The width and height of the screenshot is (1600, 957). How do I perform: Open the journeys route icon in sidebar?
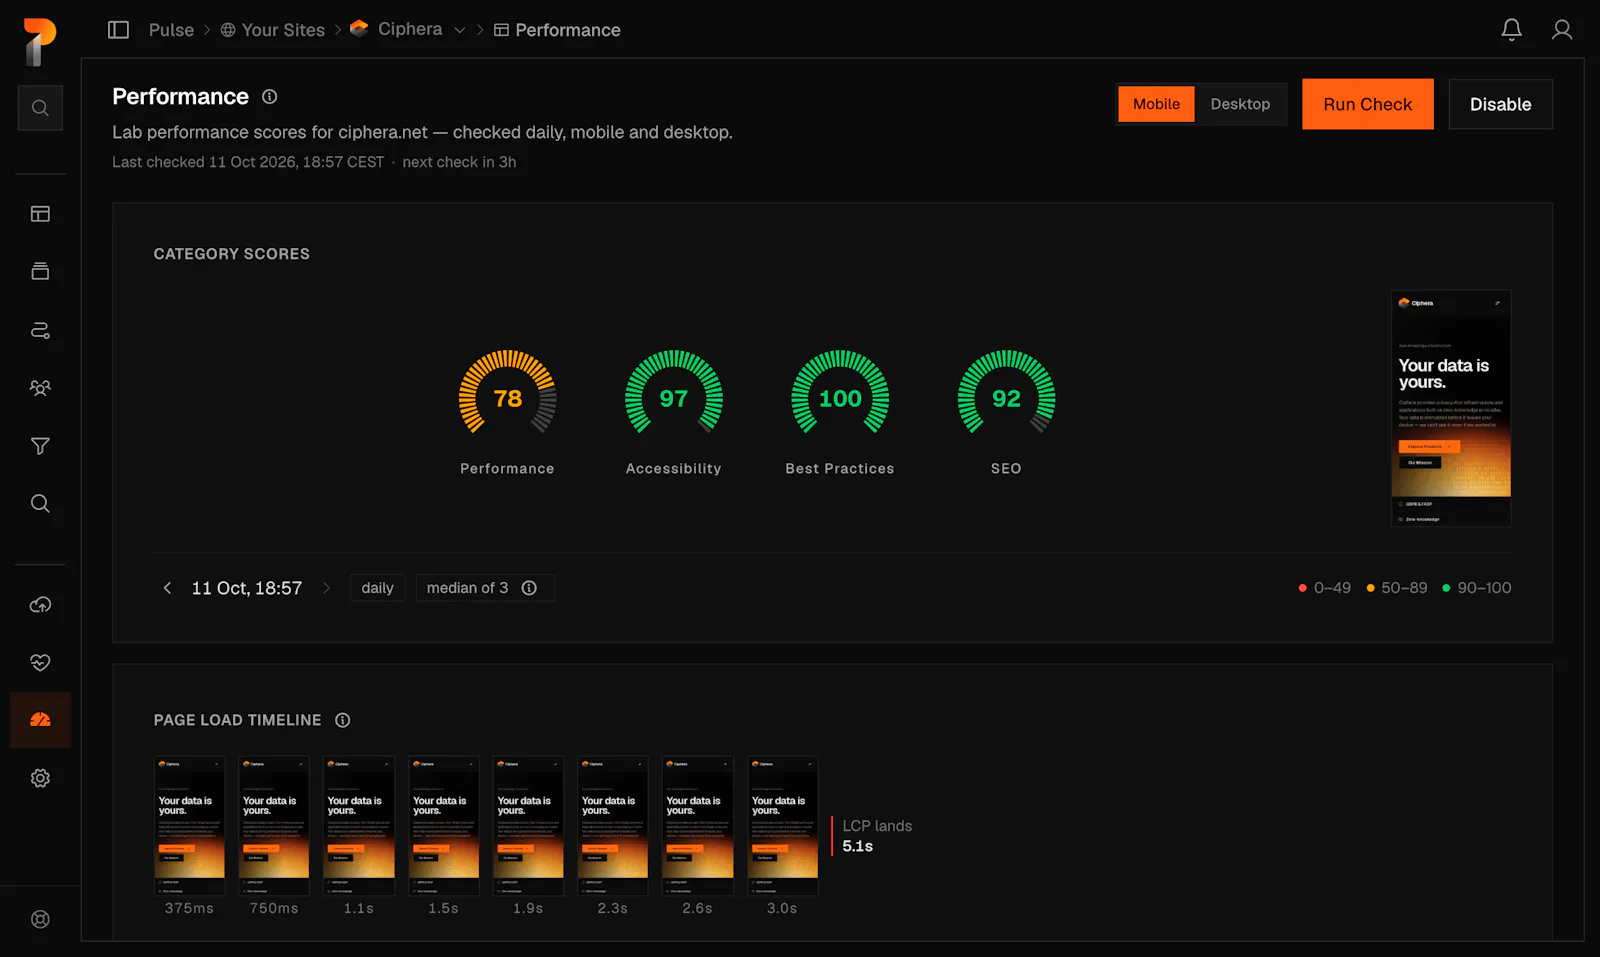(x=40, y=330)
